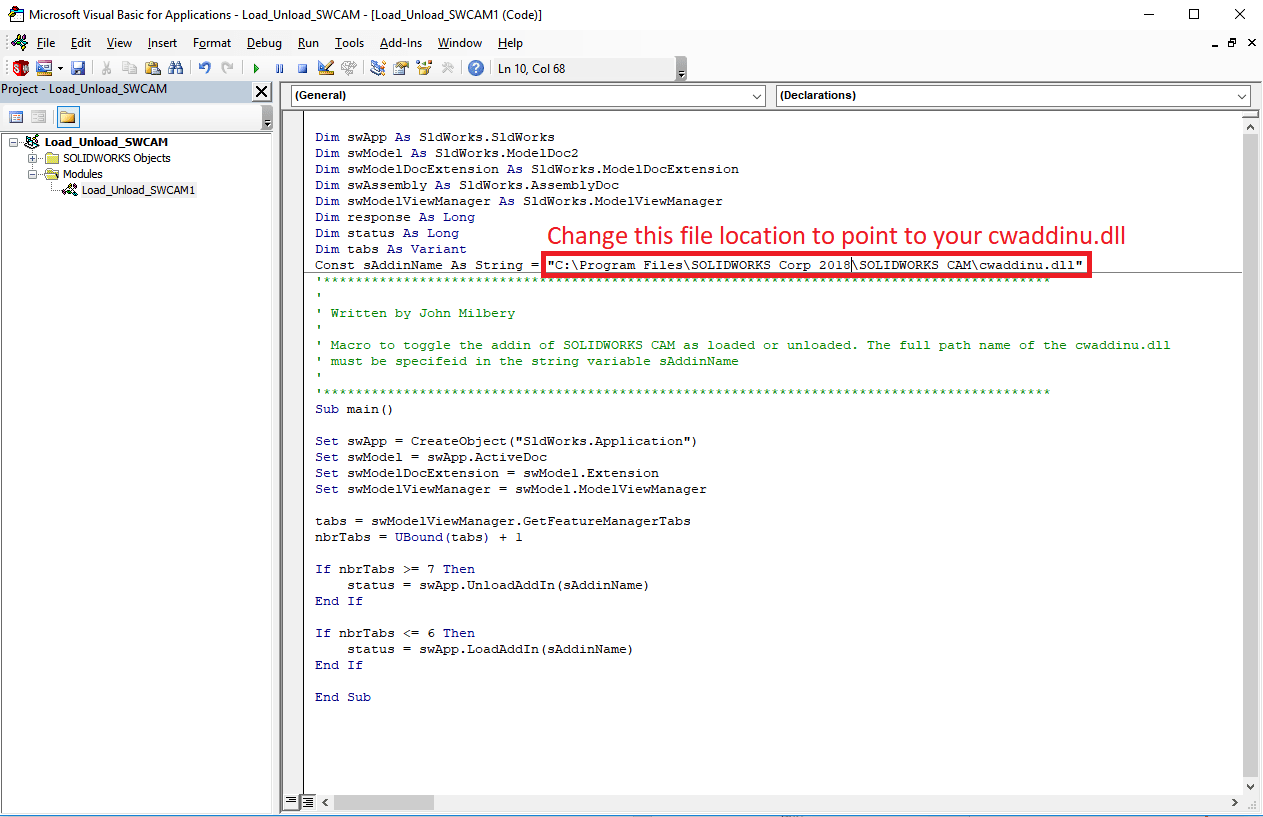The height and width of the screenshot is (817, 1263).
Task: Open the Tools menu
Action: tap(349, 43)
